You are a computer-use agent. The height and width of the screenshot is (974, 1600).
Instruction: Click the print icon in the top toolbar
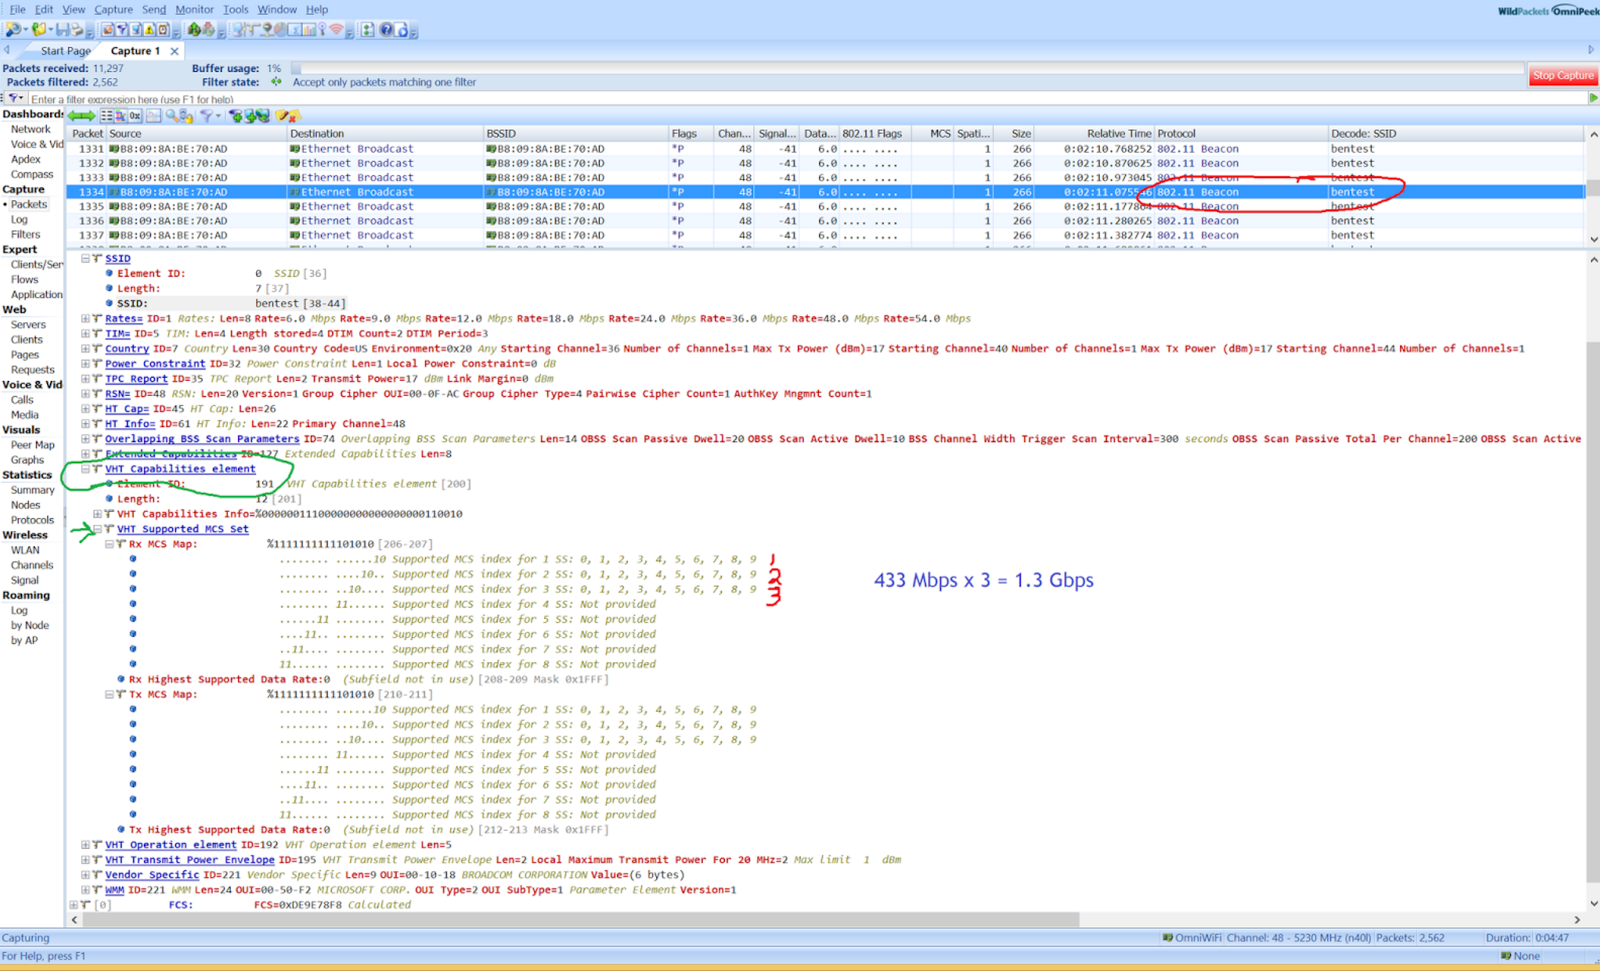point(78,30)
